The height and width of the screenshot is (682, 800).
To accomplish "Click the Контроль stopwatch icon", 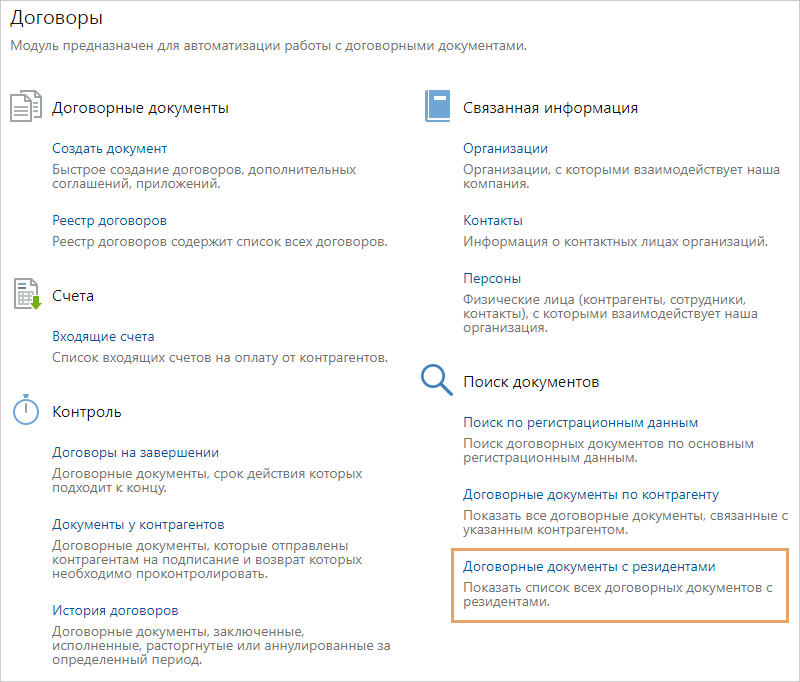I will pyautogui.click(x=26, y=410).
